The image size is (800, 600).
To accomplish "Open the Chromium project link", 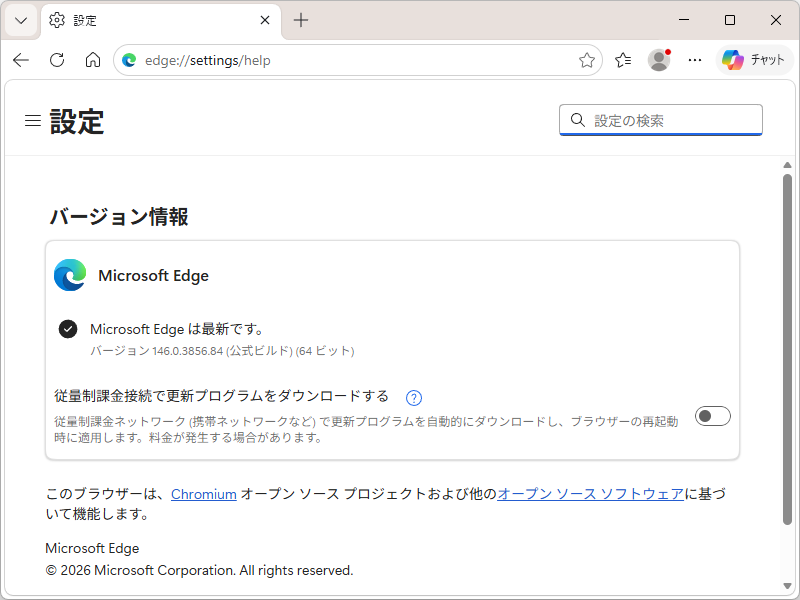I will 204,493.
